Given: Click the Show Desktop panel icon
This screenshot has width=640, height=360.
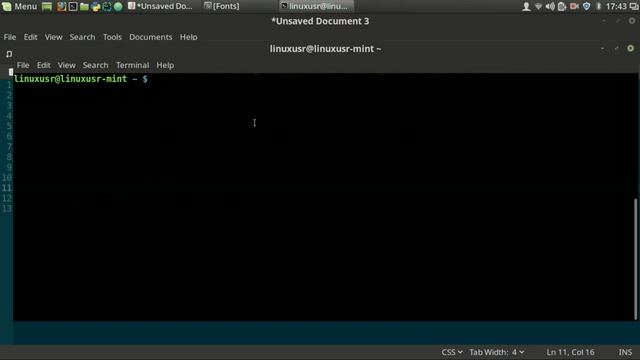Looking at the screenshot, I should (x=47, y=6).
